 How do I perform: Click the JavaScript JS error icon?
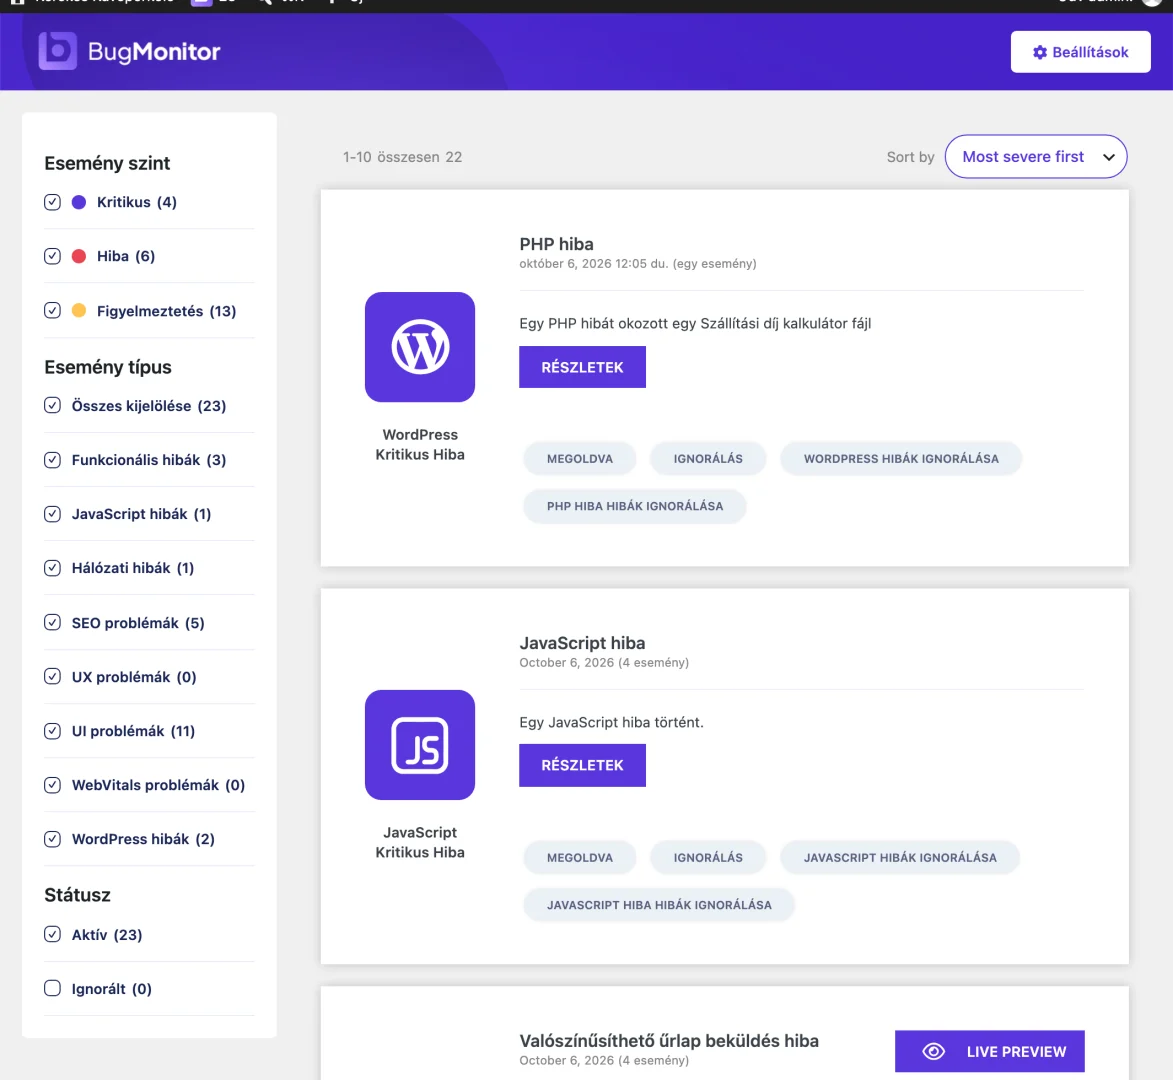click(x=420, y=745)
